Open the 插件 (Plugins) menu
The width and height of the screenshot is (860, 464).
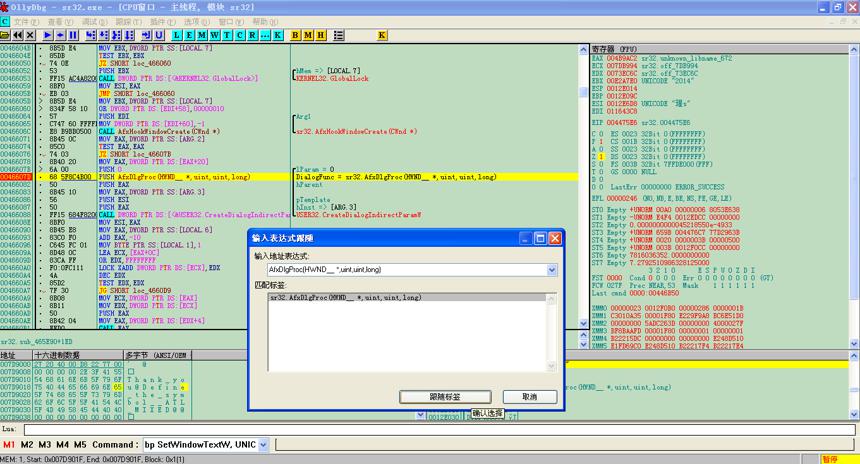[163, 22]
